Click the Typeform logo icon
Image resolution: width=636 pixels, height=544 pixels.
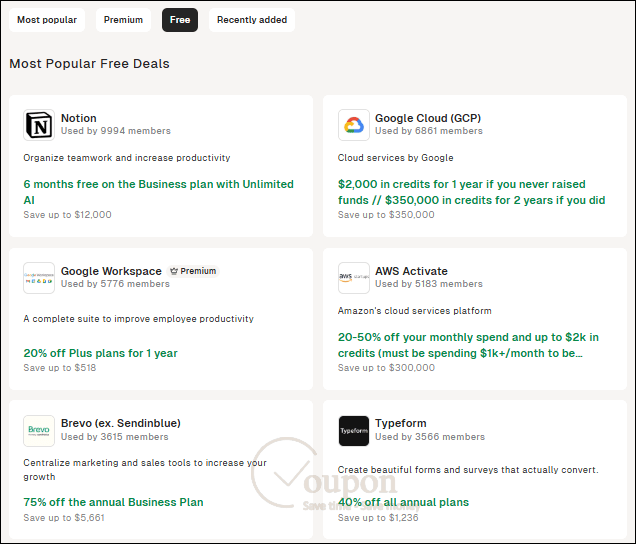(354, 431)
